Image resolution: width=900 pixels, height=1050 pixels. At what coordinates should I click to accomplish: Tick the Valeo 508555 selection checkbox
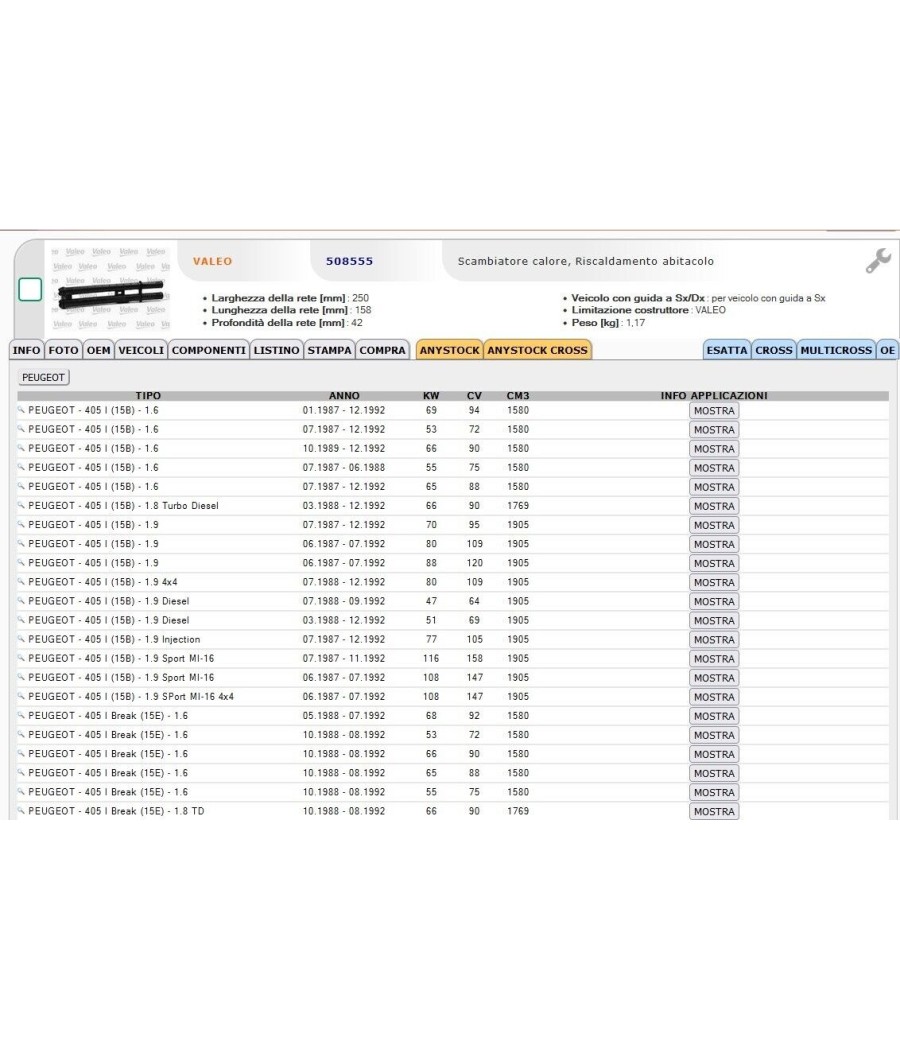30,289
